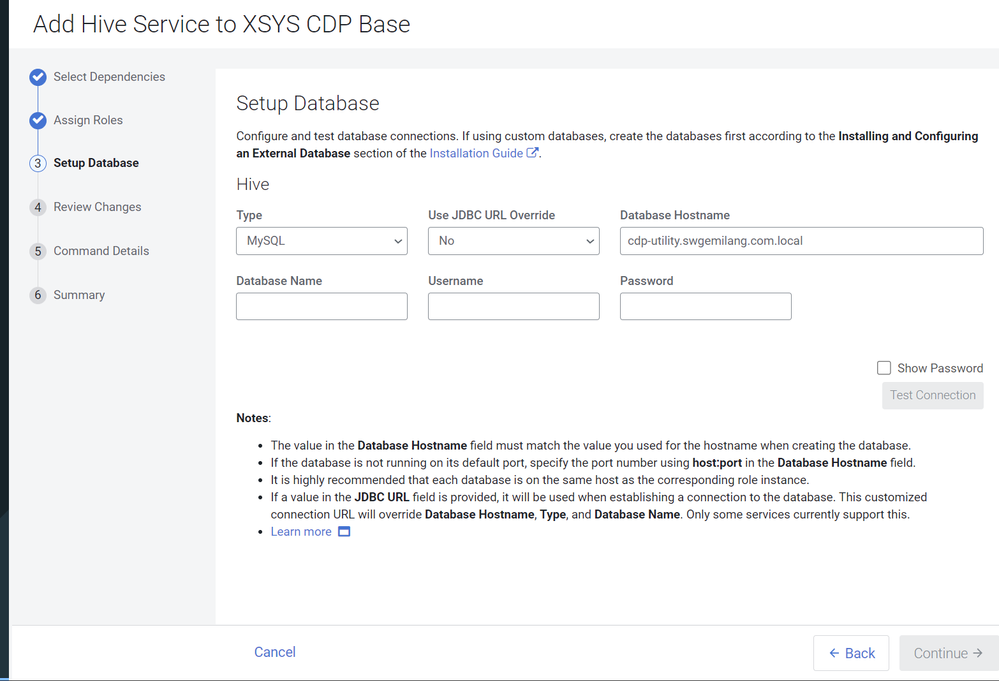The height and width of the screenshot is (681, 999).
Task: Click the Username field label
Action: click(456, 281)
